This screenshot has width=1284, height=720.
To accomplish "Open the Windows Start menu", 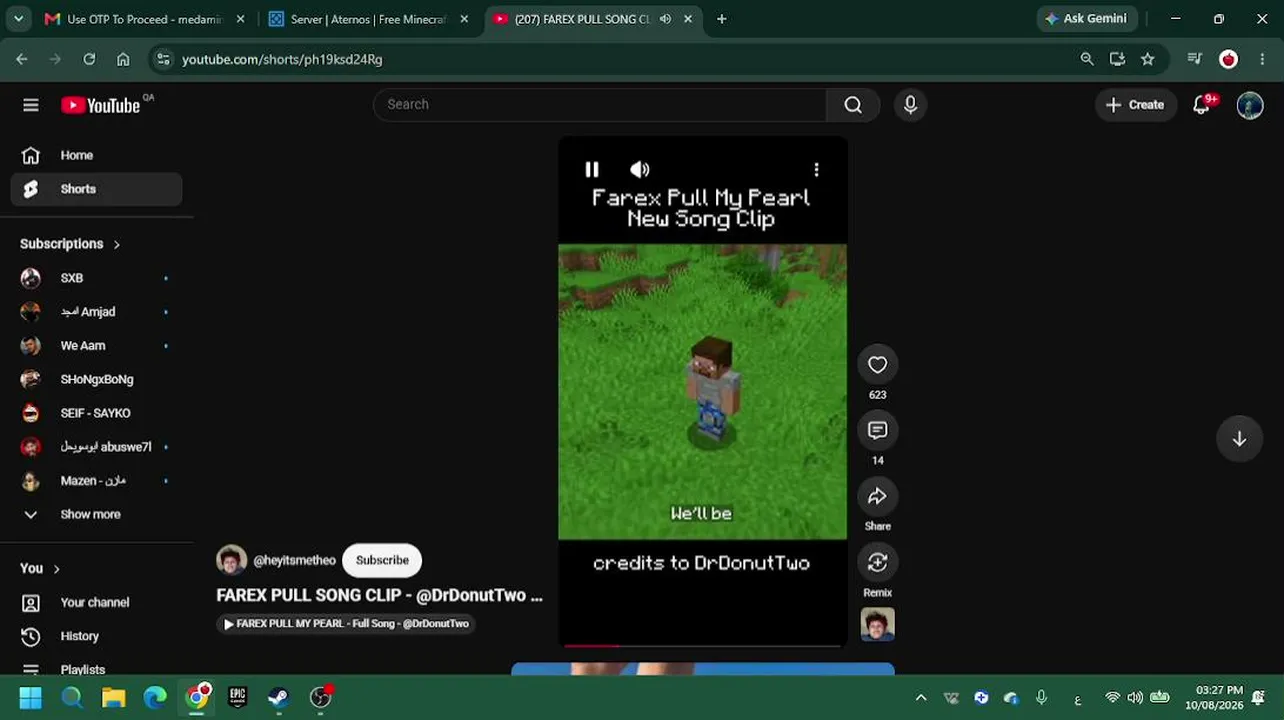I will coord(30,697).
